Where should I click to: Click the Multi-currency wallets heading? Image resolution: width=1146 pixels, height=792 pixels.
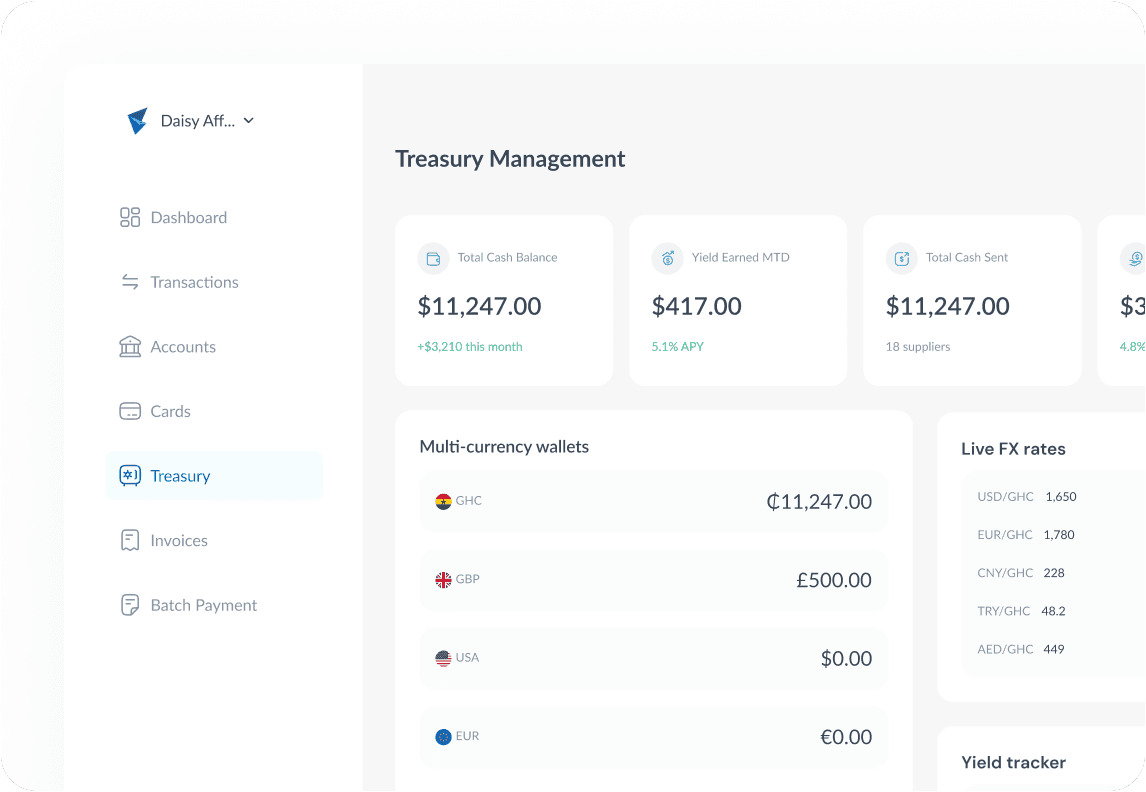pyautogui.click(x=504, y=446)
